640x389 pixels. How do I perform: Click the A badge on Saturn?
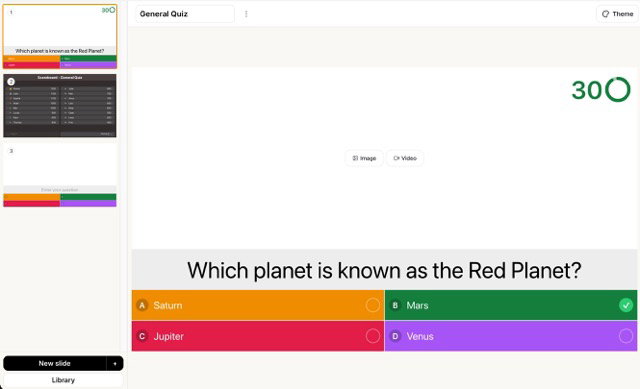142,305
